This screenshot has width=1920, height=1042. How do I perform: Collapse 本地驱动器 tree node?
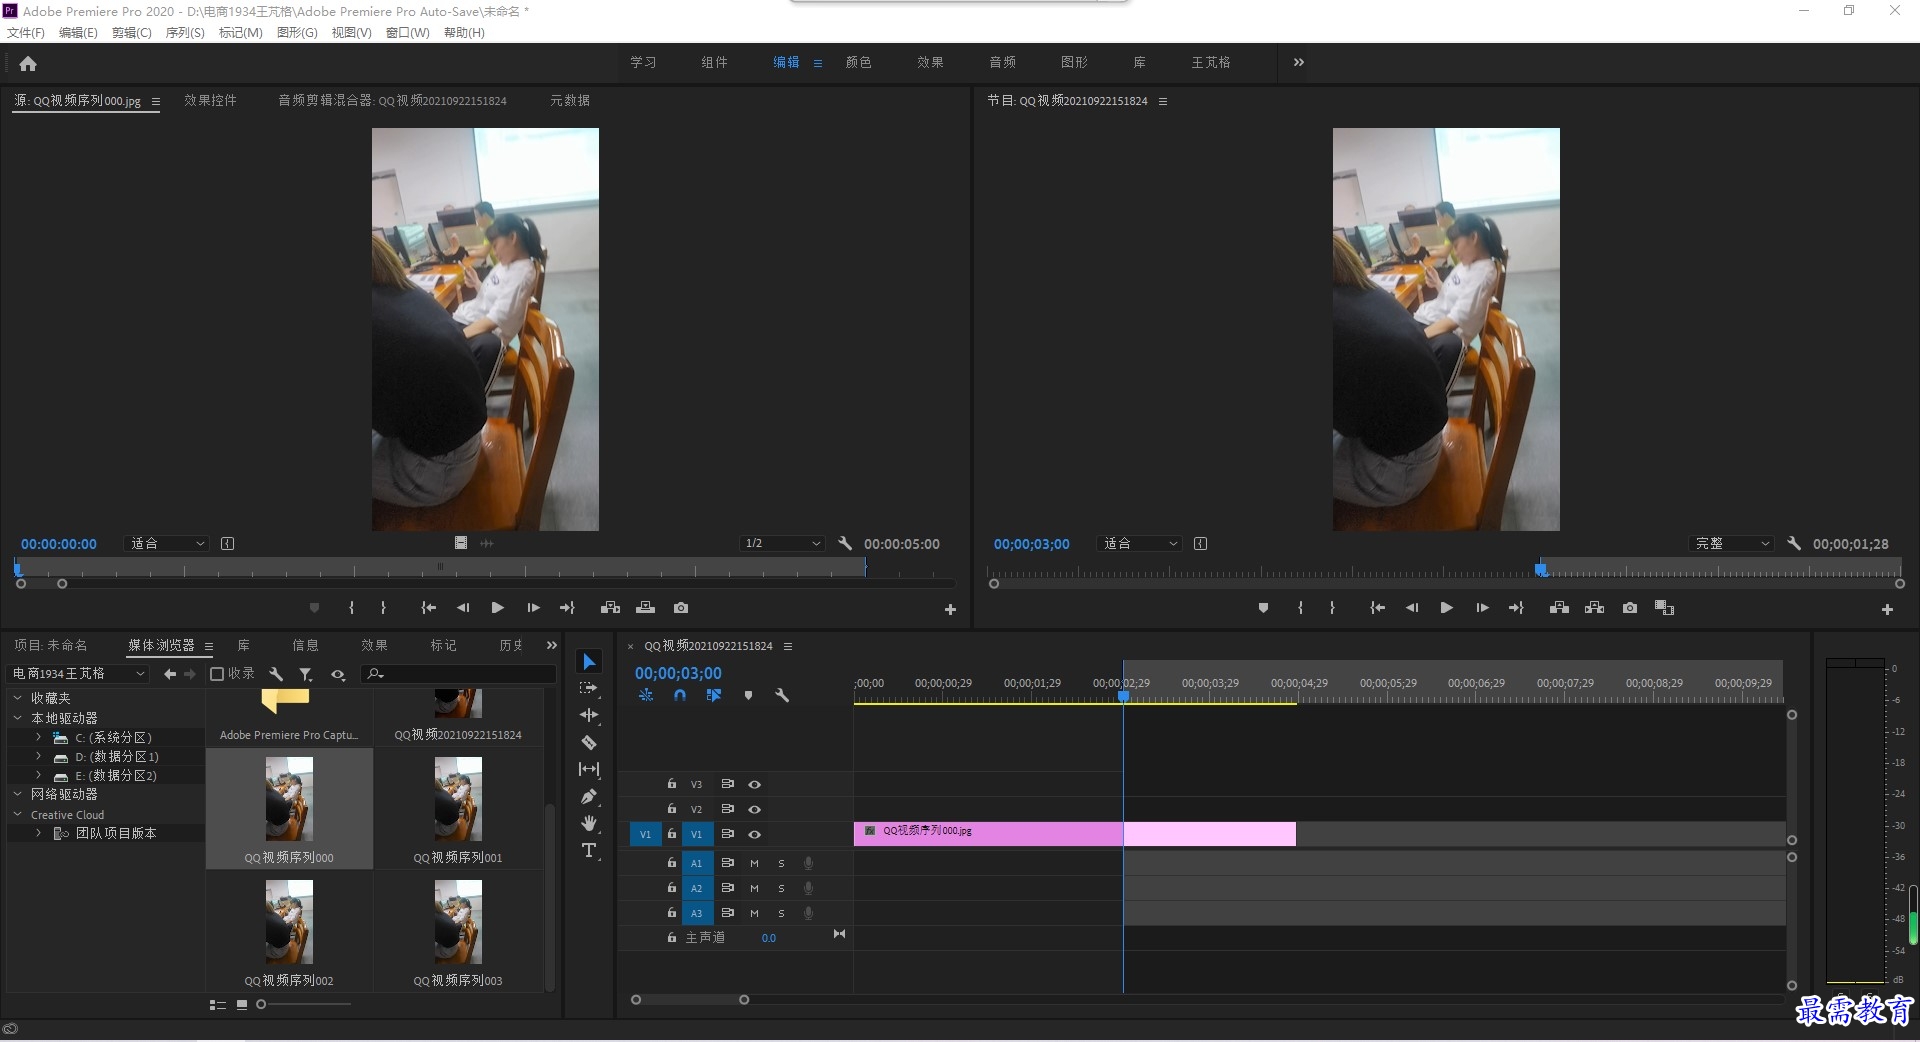18,718
